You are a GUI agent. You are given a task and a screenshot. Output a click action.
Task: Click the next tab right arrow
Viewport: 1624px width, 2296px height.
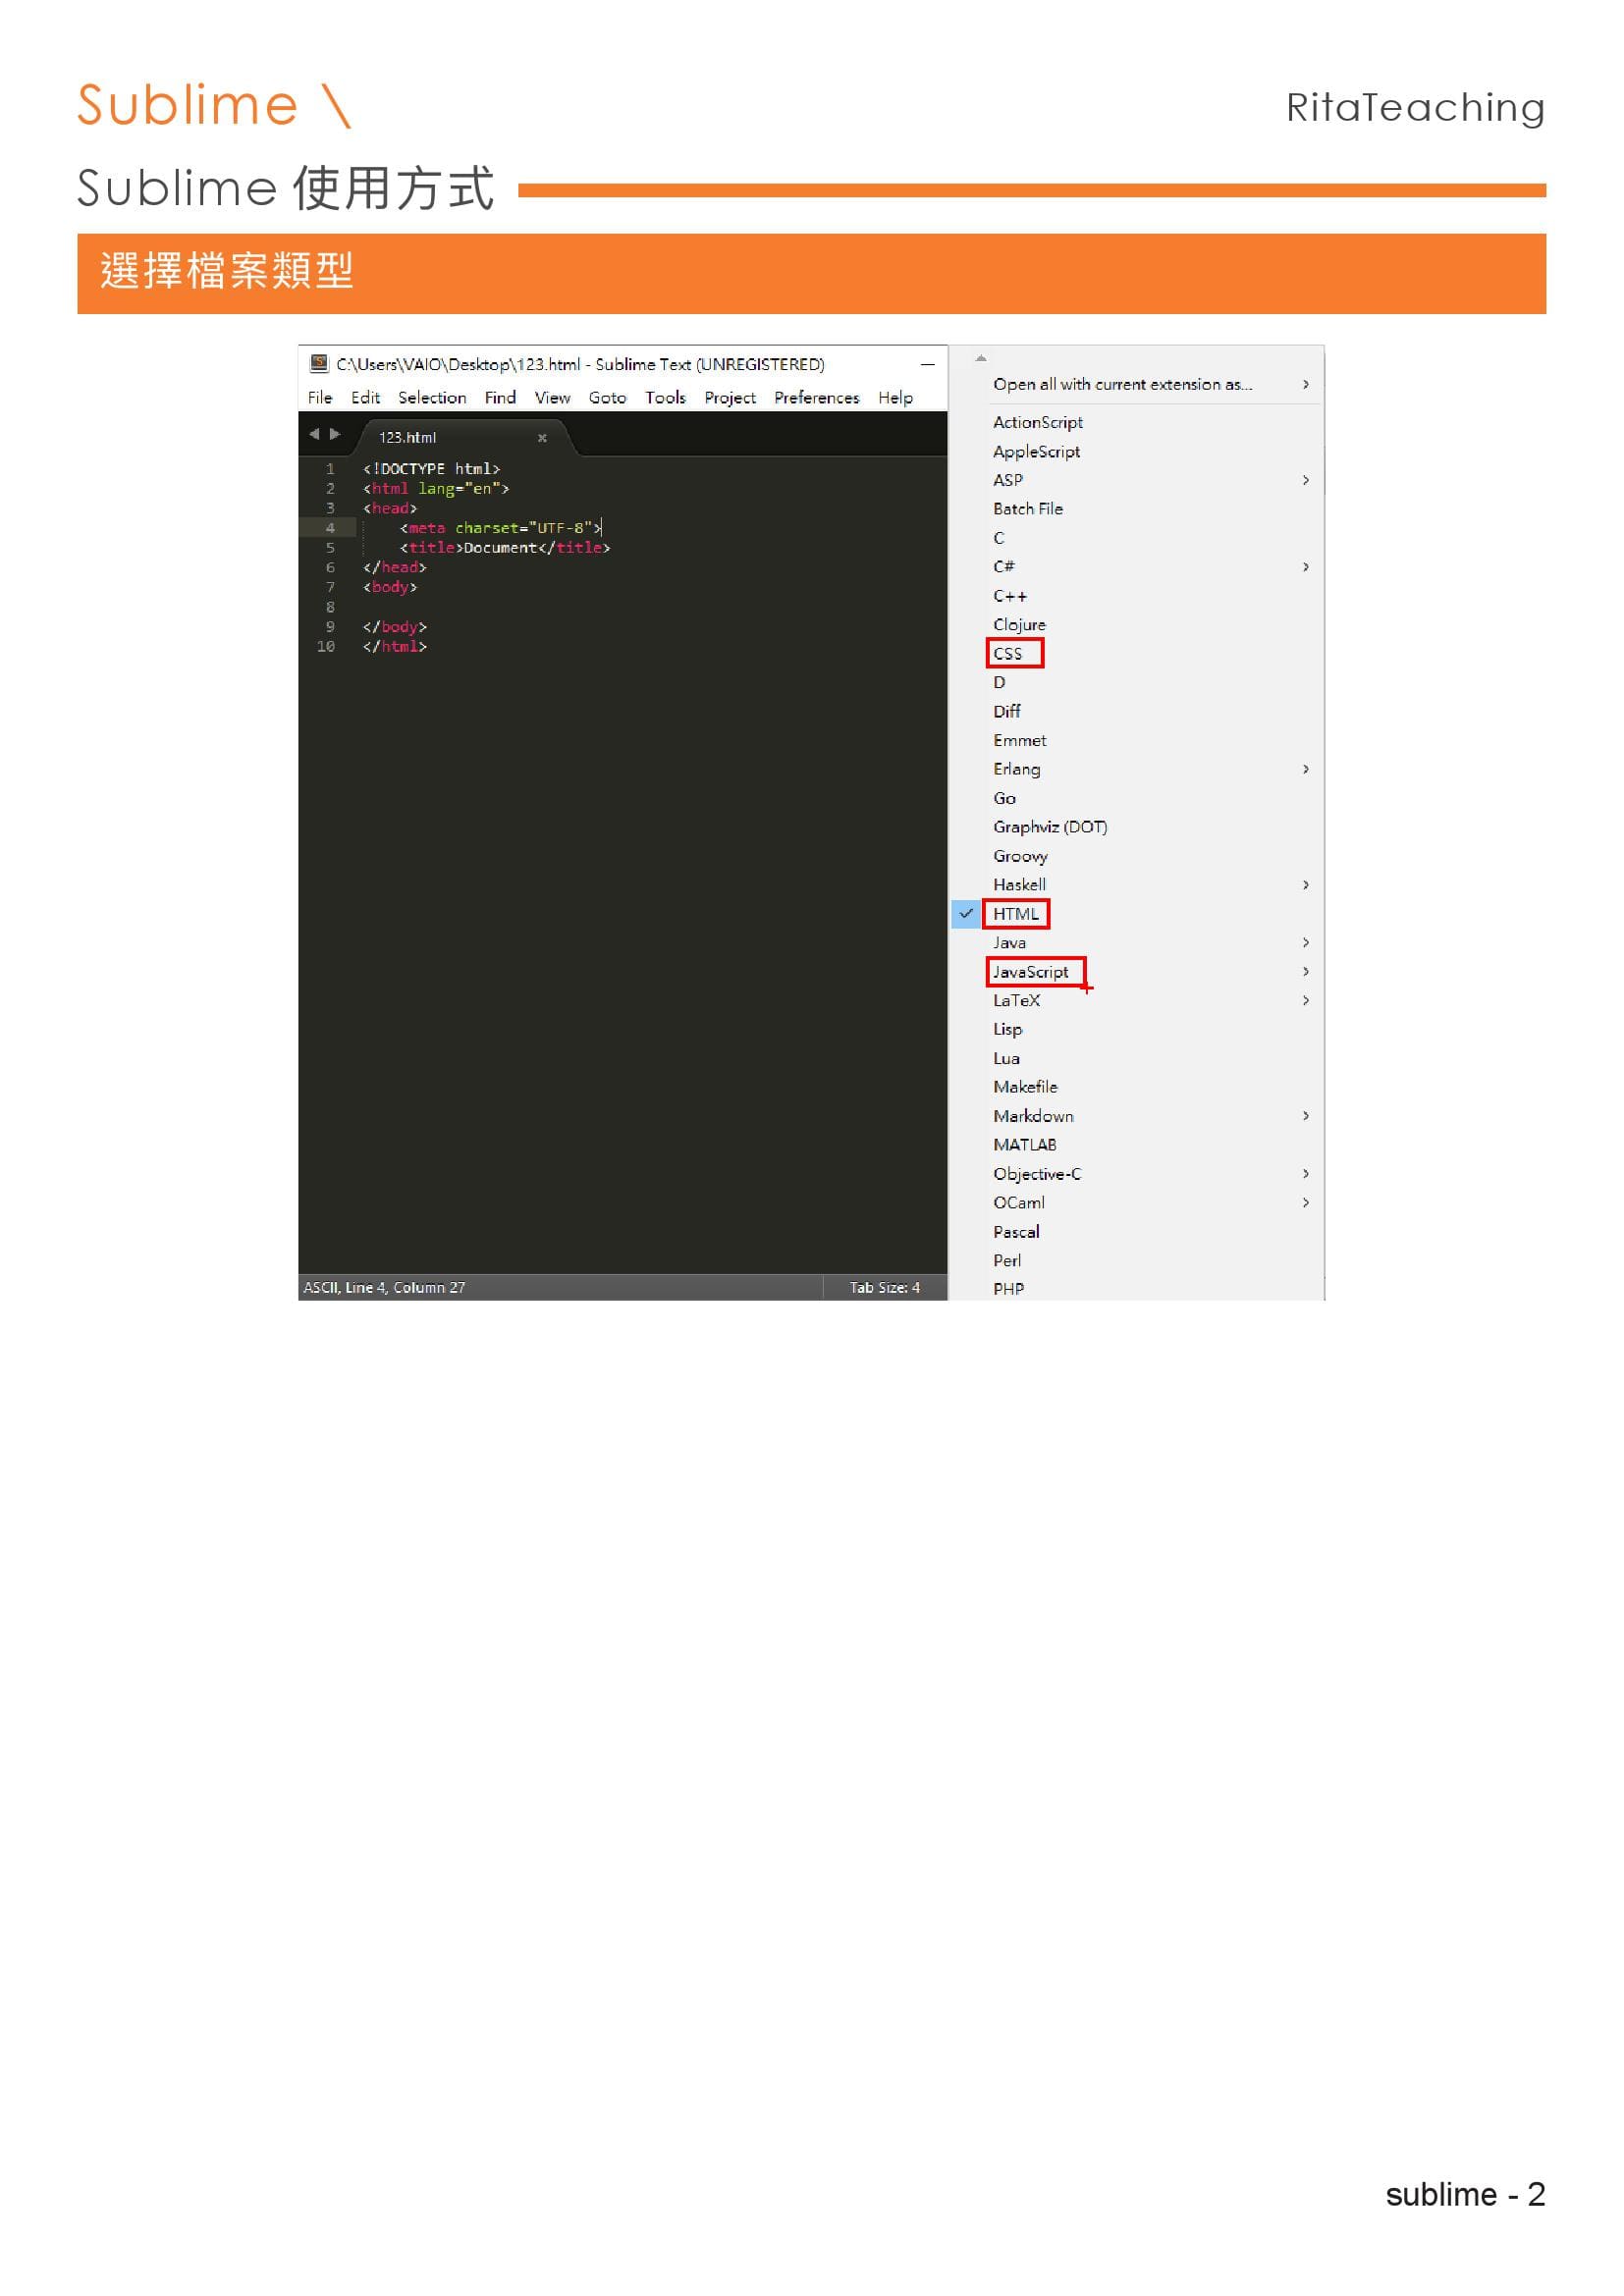coord(335,434)
